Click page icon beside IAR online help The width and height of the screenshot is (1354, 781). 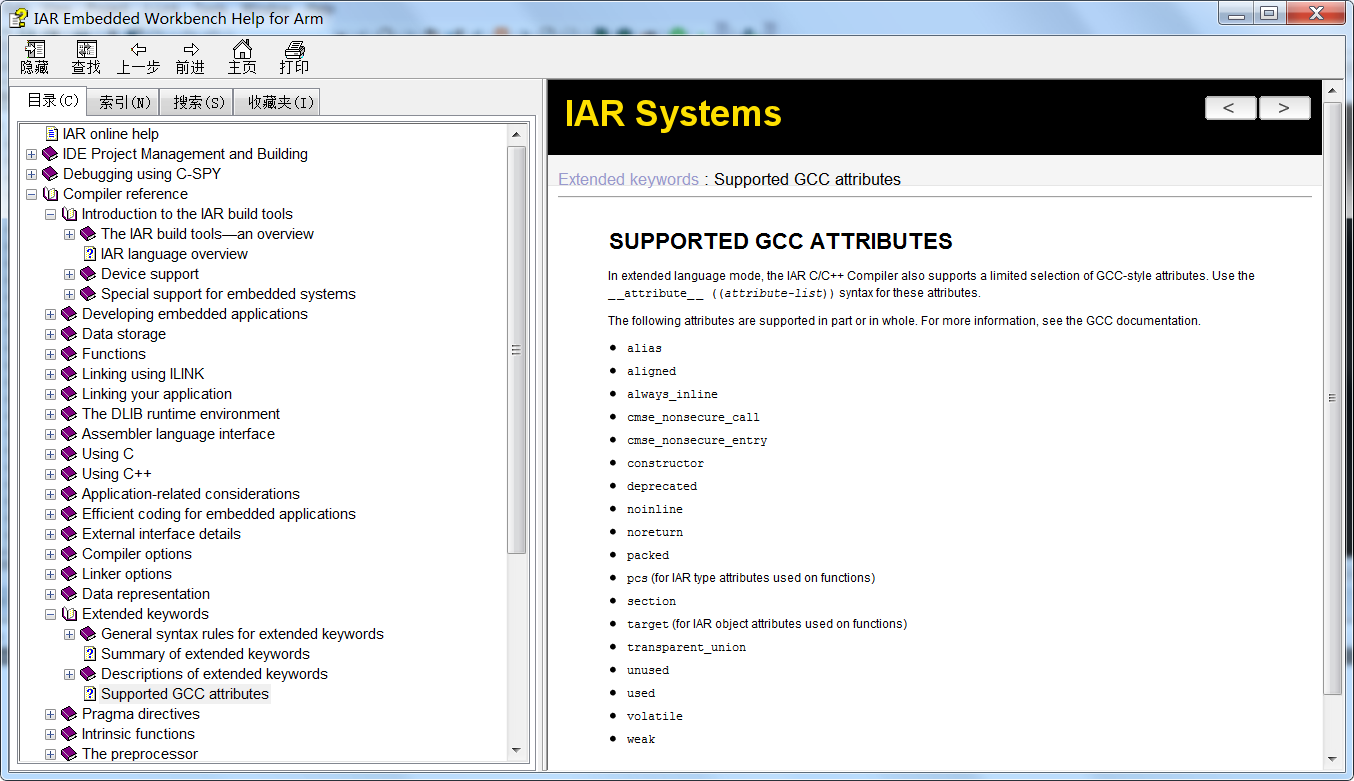(52, 134)
